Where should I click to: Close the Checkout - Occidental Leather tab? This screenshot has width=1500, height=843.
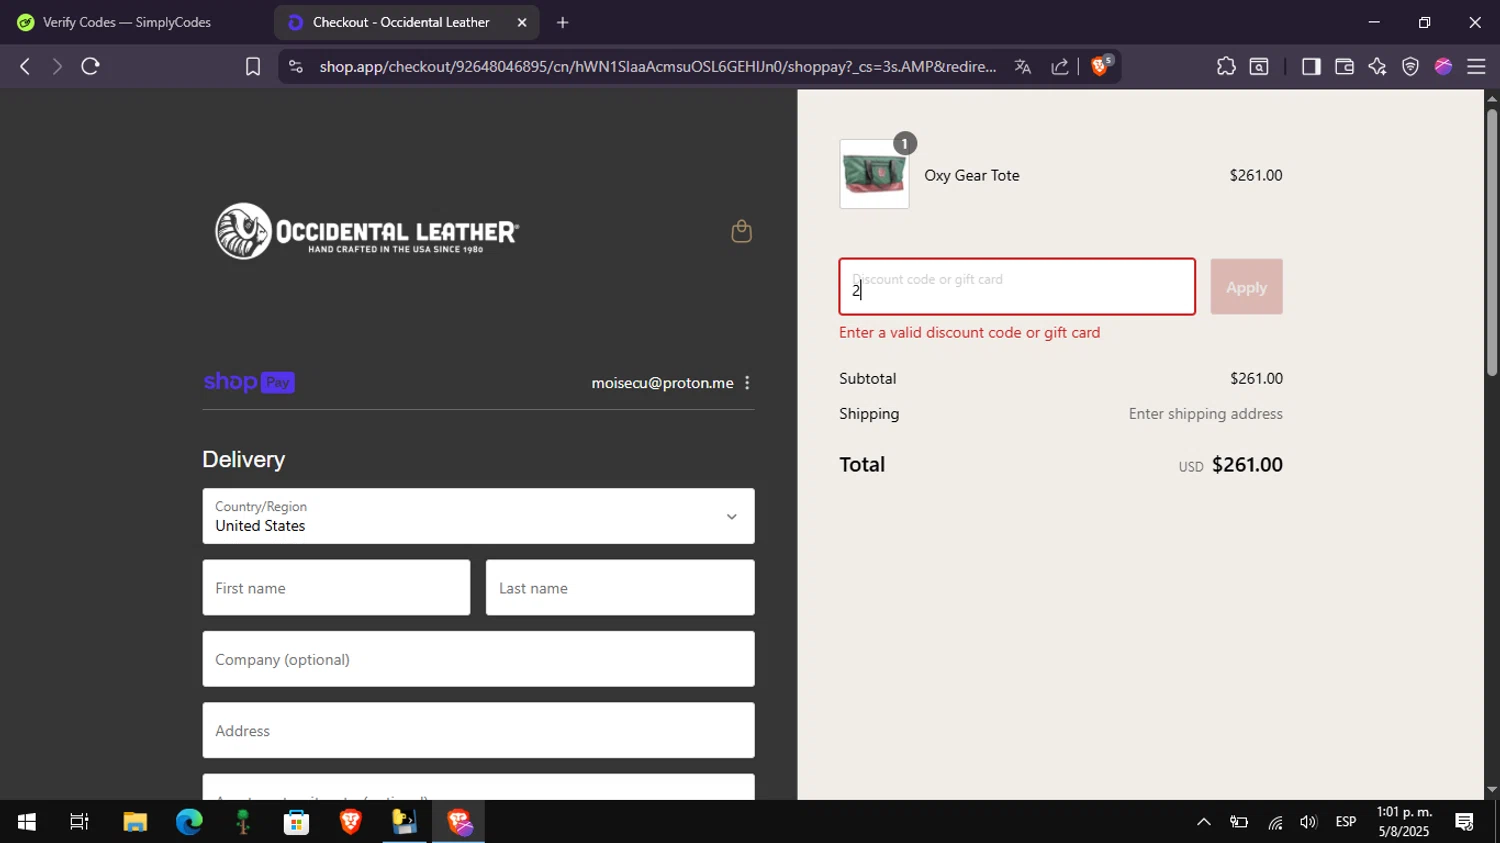[x=521, y=22]
